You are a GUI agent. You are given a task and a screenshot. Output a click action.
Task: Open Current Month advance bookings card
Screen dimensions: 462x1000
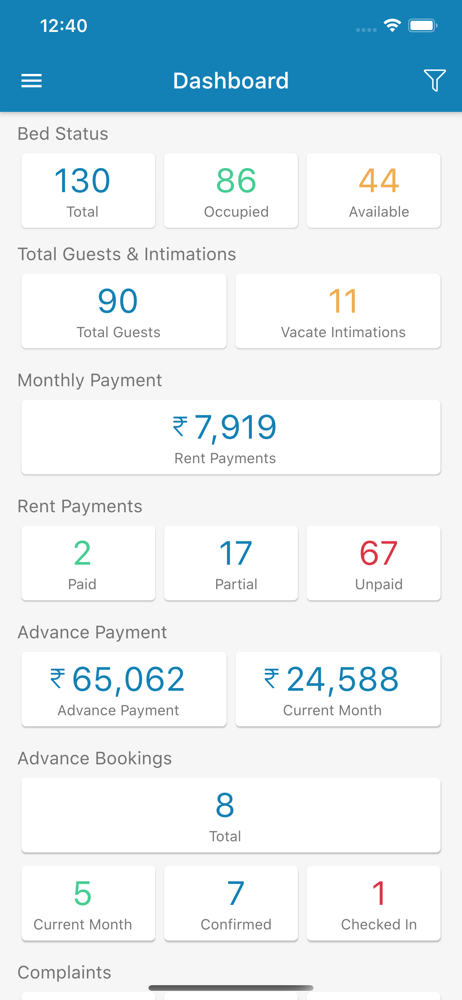click(x=88, y=903)
